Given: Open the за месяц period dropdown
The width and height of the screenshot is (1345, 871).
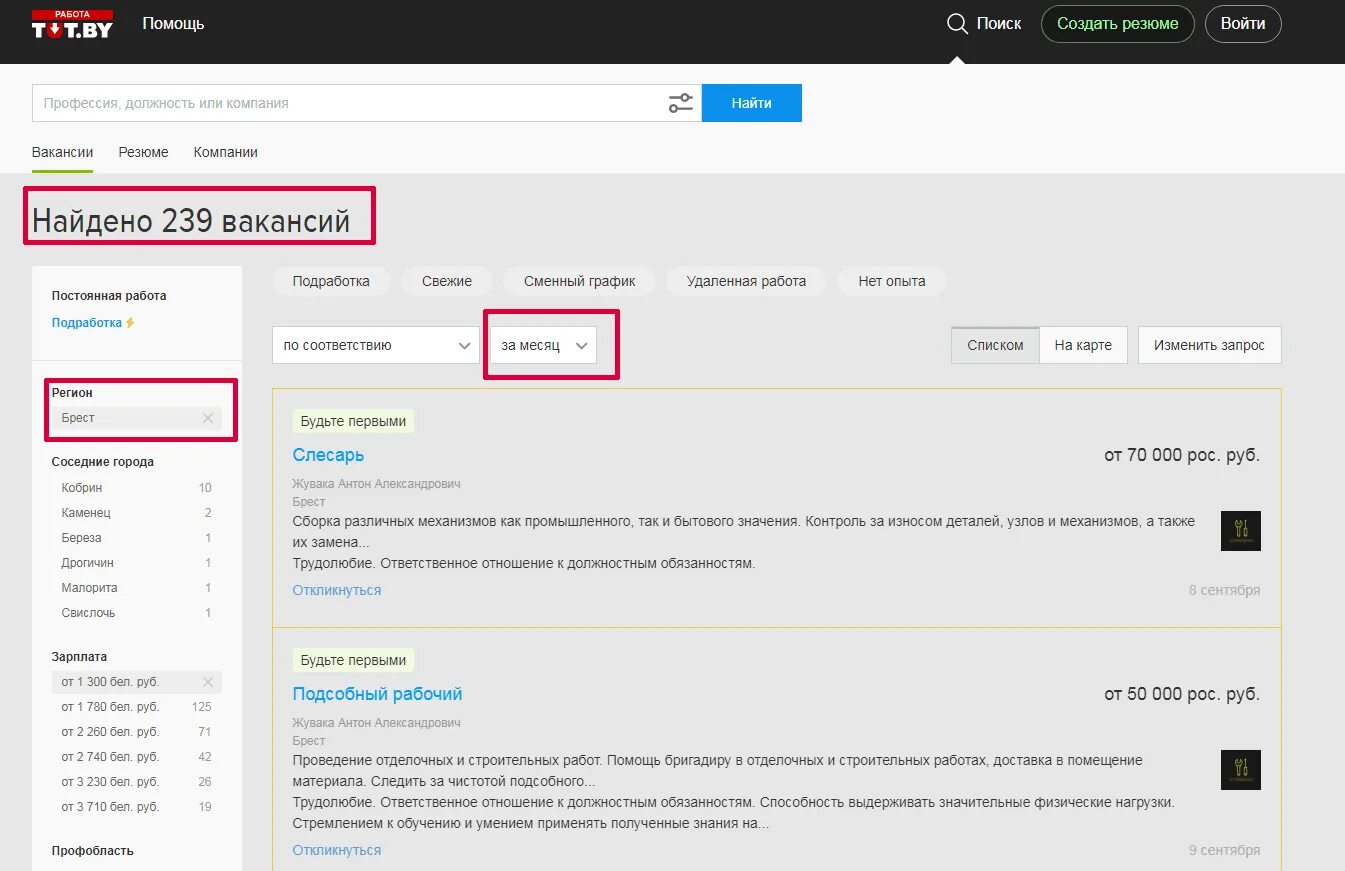Looking at the screenshot, I should (x=543, y=345).
